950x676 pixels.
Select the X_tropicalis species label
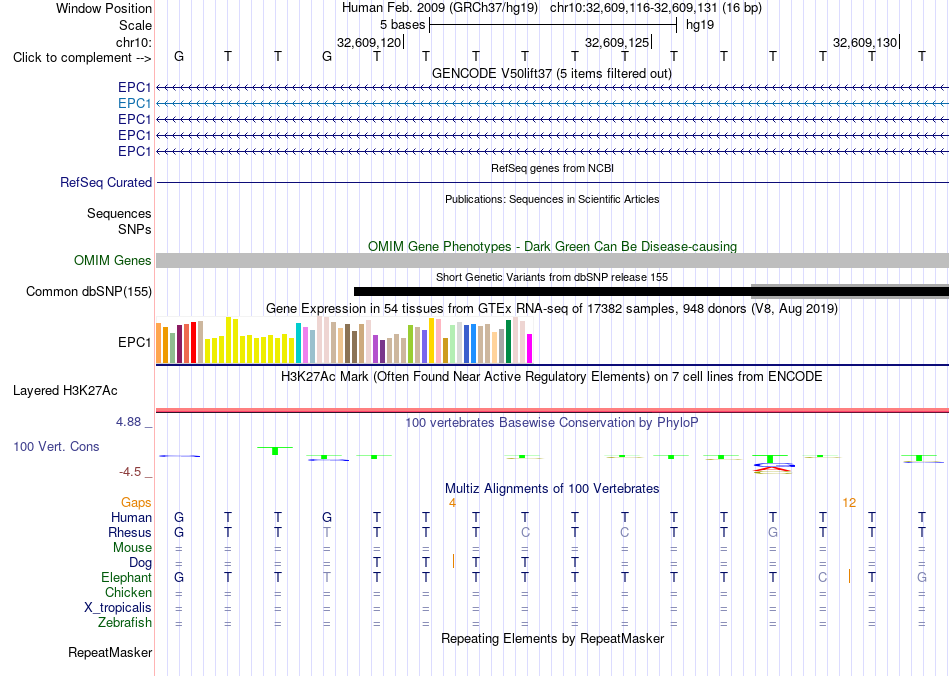click(x=118, y=608)
